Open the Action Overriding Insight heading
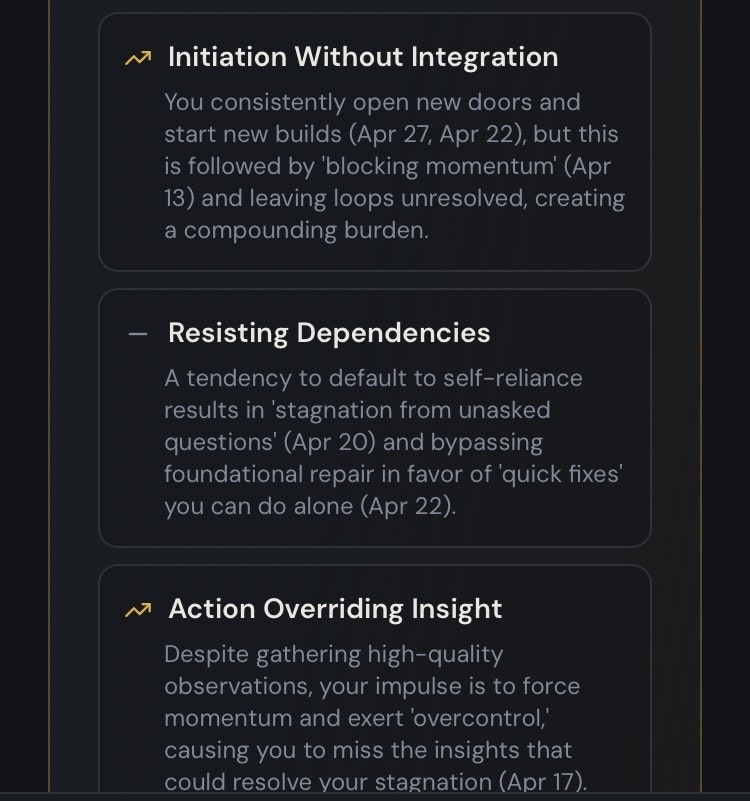Image resolution: width=750 pixels, height=801 pixels. tap(335, 609)
